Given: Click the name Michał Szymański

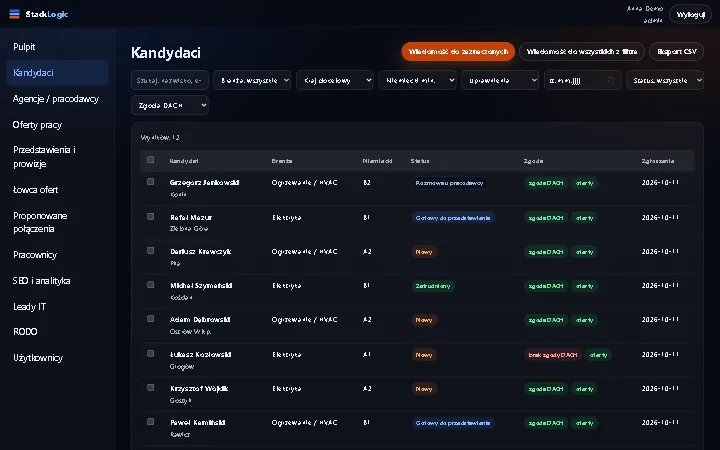Looking at the screenshot, I should [x=201, y=285].
